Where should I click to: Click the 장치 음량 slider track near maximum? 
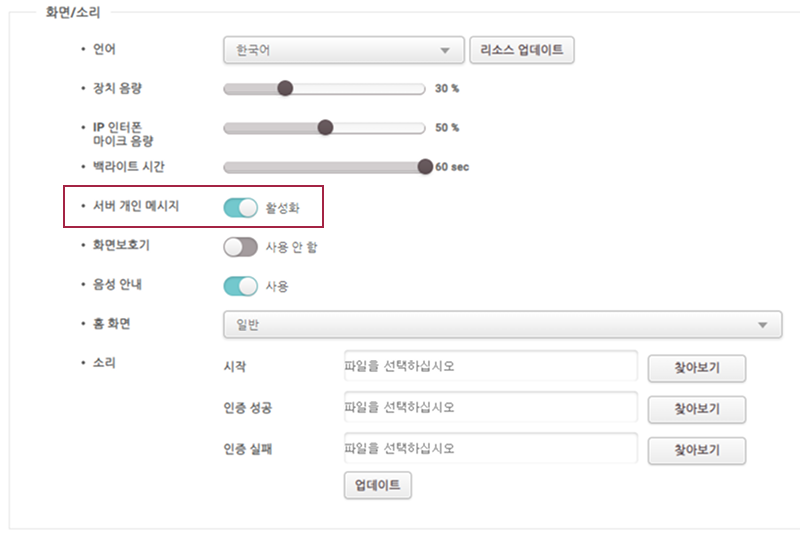416,89
